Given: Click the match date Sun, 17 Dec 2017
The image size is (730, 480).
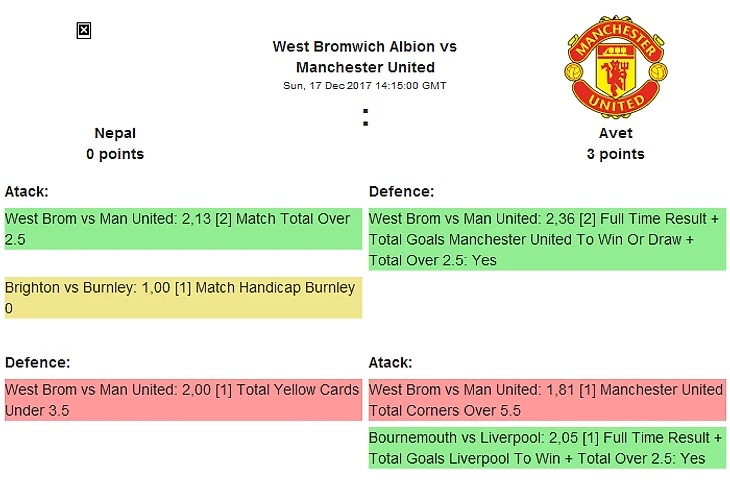Looking at the screenshot, I should tap(364, 86).
